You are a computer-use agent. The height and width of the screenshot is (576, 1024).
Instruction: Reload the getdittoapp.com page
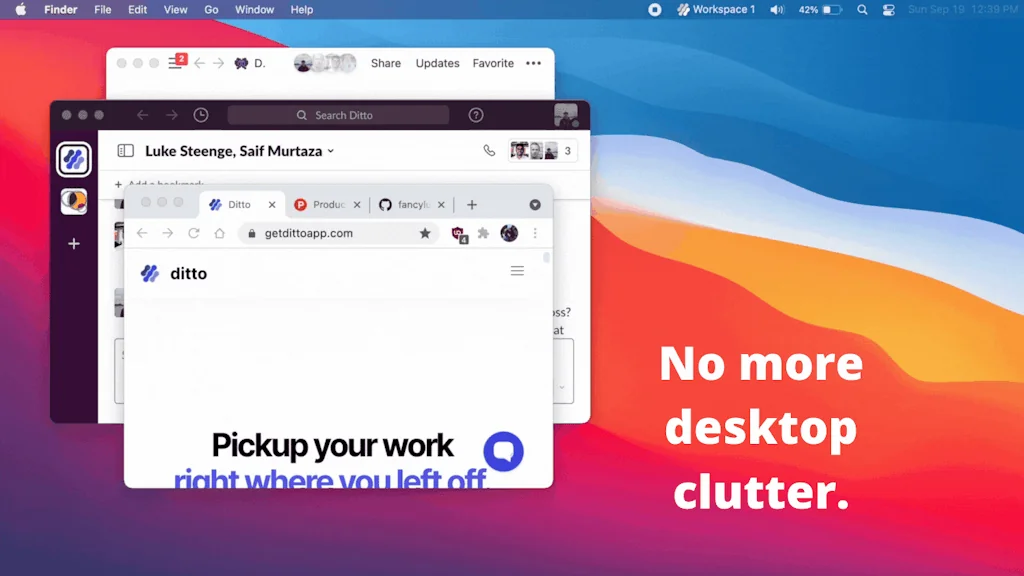point(194,233)
